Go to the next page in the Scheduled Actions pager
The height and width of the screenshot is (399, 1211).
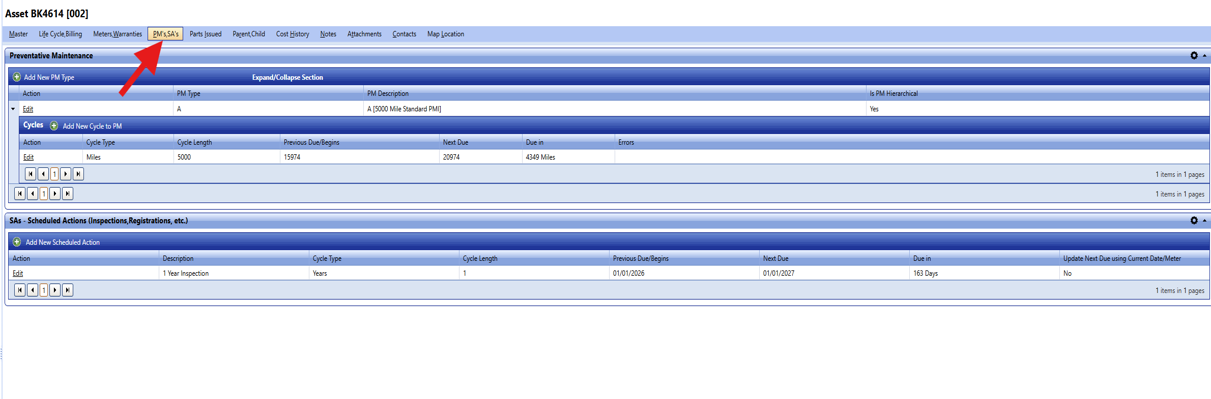click(56, 290)
